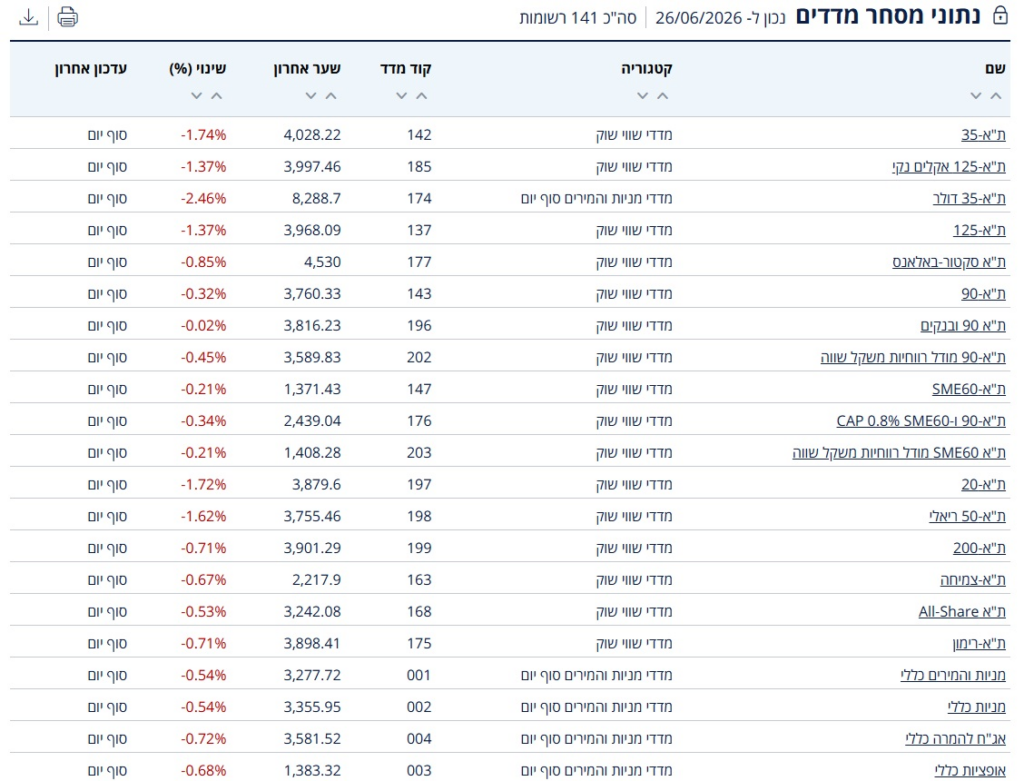This screenshot has height=781, width=1024.
Task: Sort last price column ascending arrow
Action: pos(331,96)
